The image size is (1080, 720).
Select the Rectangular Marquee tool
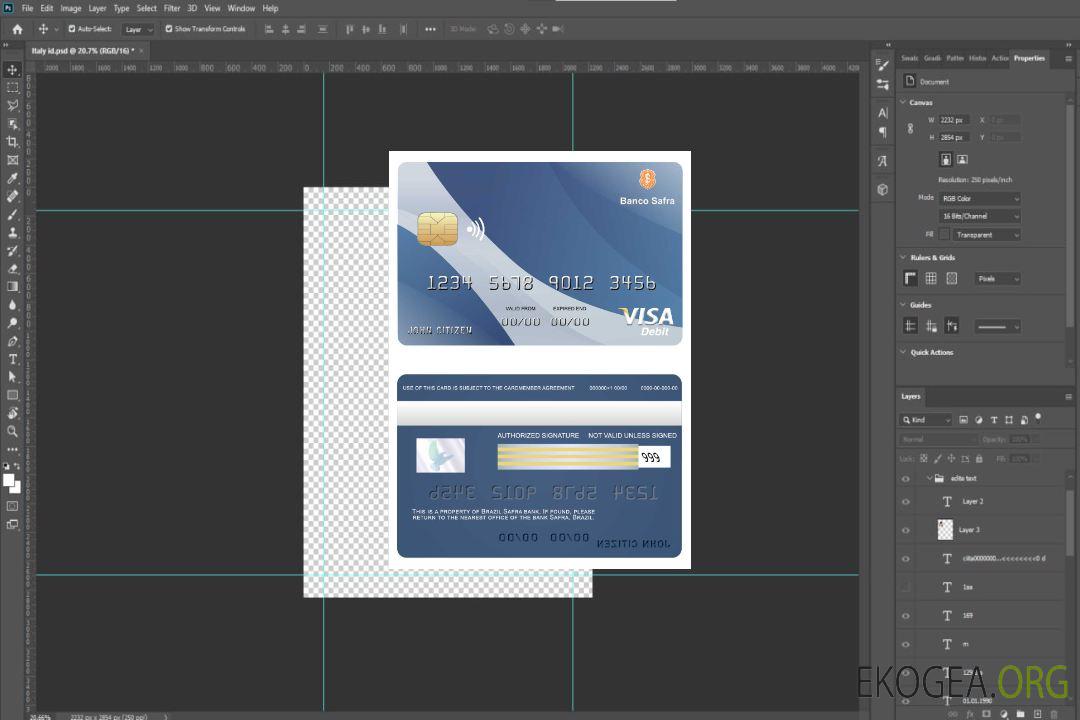pyautogui.click(x=12, y=88)
